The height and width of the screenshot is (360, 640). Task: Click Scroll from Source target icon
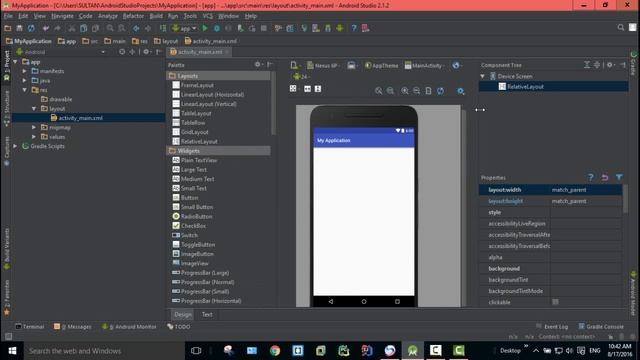pyautogui.click(x=122, y=52)
